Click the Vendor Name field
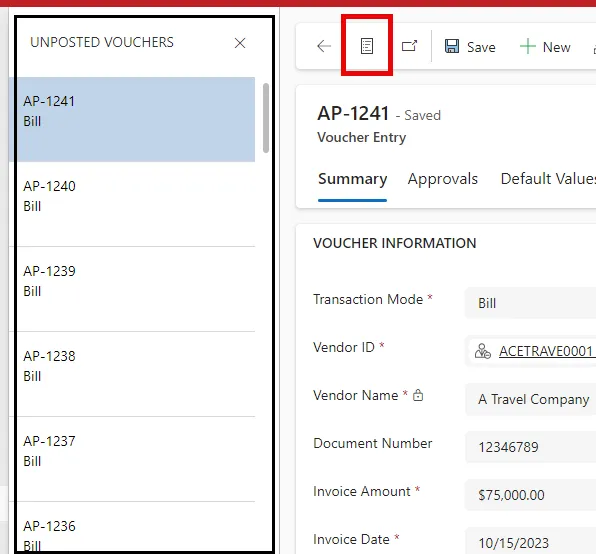This screenshot has height=554, width=596. tap(530, 399)
